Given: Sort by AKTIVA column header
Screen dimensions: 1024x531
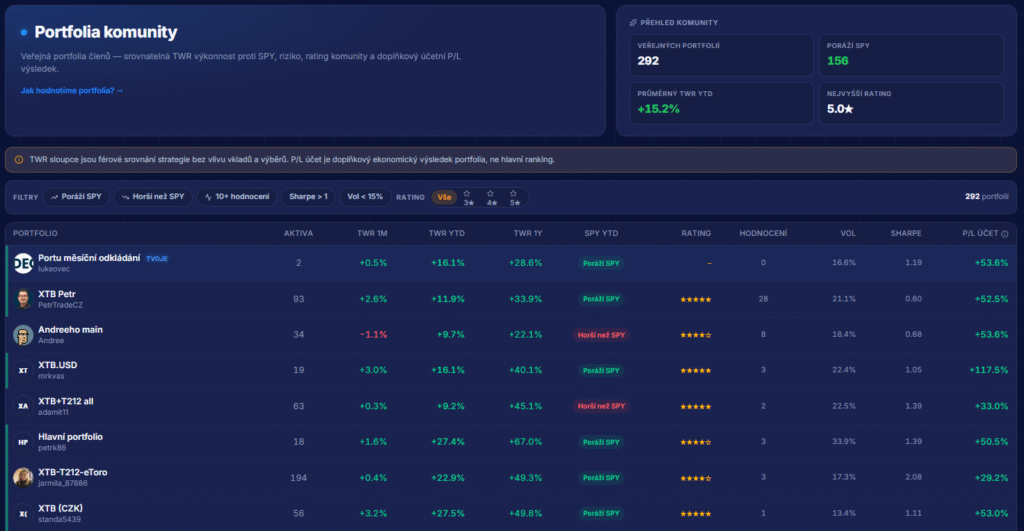Looking at the screenshot, I should pos(298,233).
